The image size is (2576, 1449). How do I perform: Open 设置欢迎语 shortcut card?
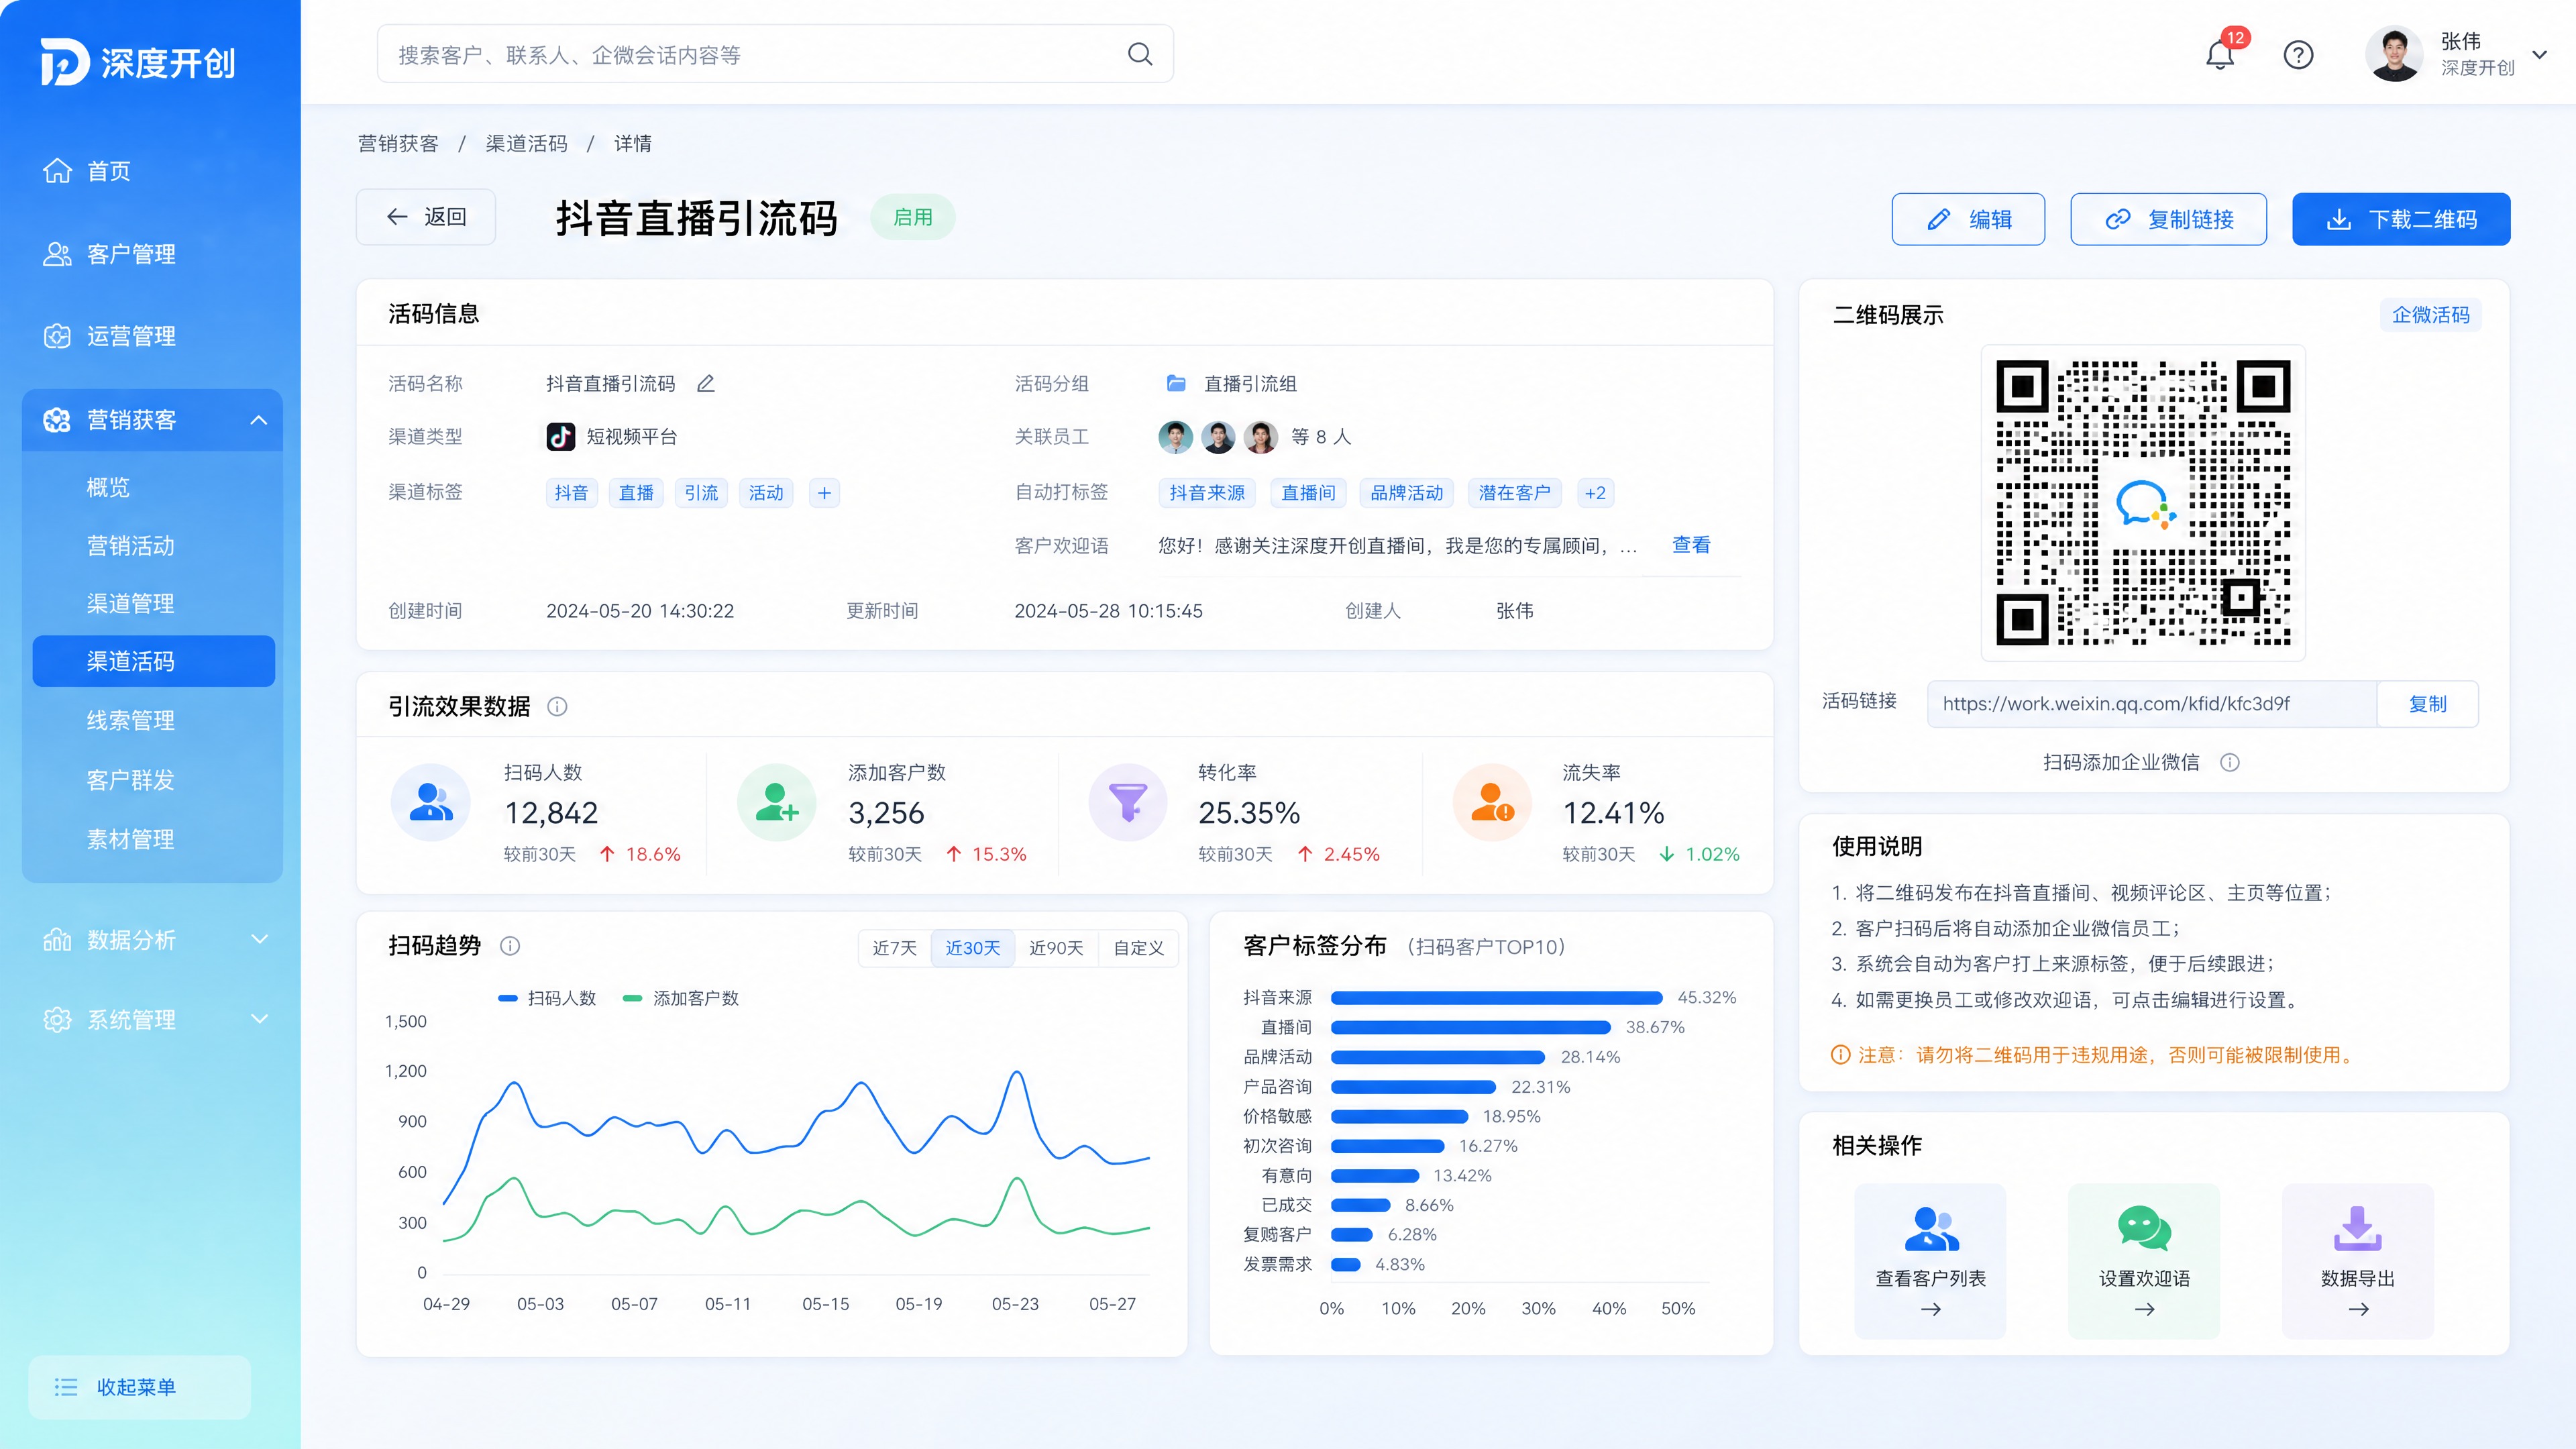click(2144, 1261)
